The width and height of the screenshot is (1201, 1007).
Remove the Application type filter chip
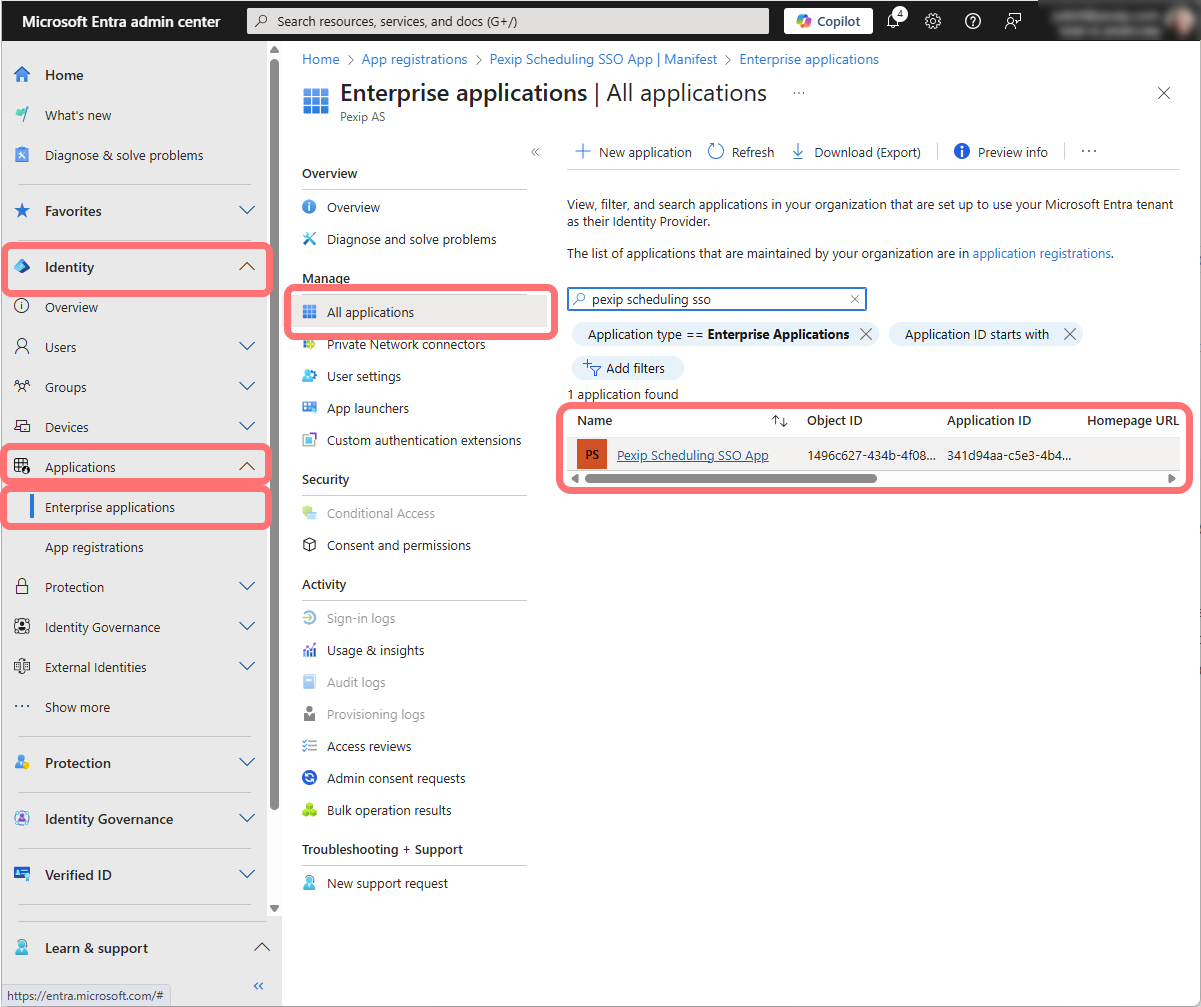(866, 335)
